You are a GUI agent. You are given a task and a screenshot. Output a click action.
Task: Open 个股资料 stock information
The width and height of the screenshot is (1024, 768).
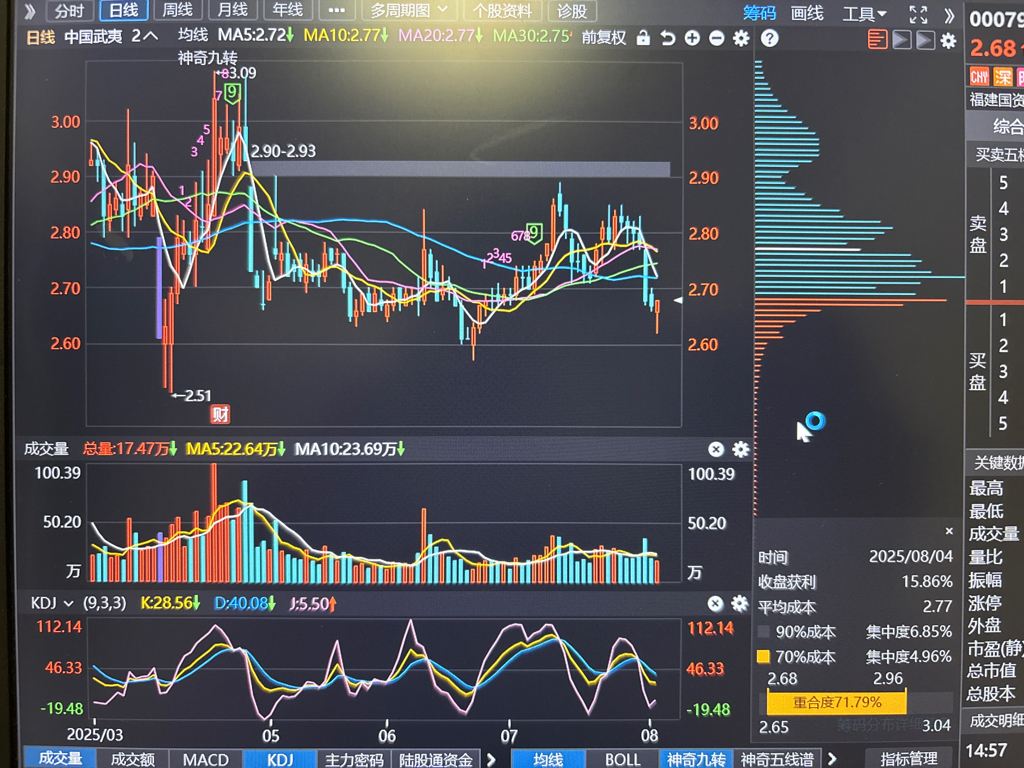click(x=502, y=11)
